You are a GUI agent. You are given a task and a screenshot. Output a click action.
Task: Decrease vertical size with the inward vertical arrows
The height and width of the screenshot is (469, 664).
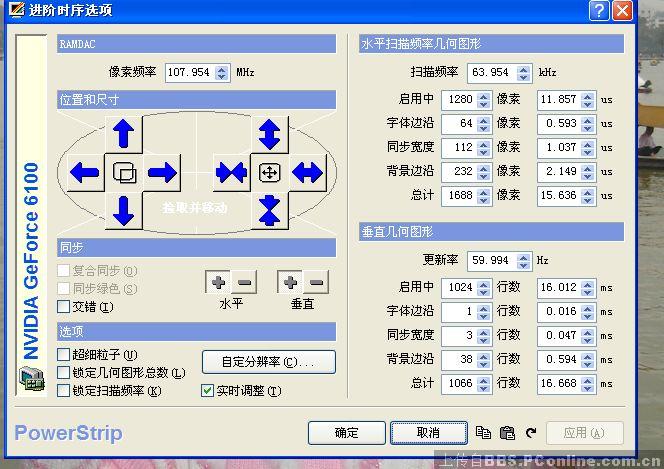pos(270,210)
